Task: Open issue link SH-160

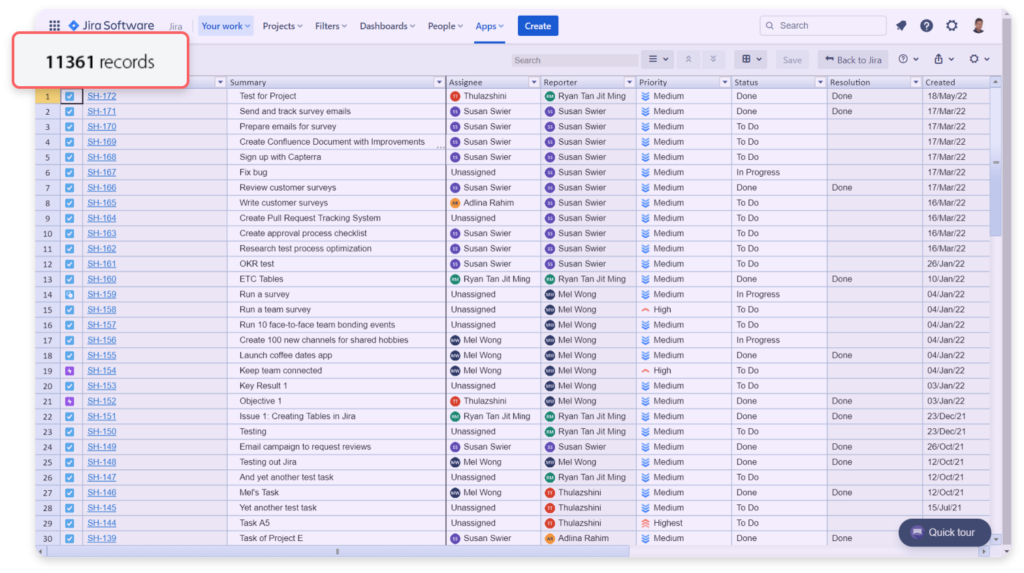Action: point(102,279)
